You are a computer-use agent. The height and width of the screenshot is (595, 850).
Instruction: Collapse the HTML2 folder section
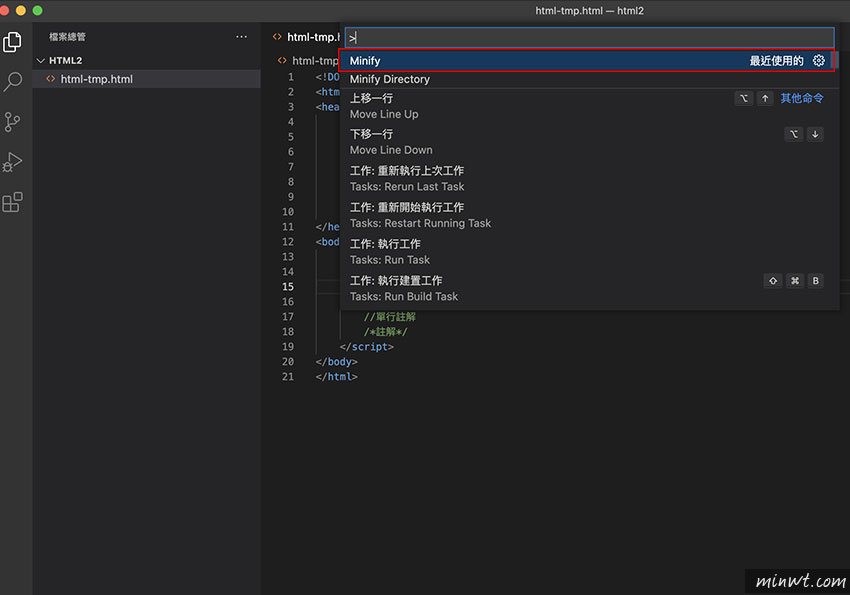pyautogui.click(x=40, y=61)
